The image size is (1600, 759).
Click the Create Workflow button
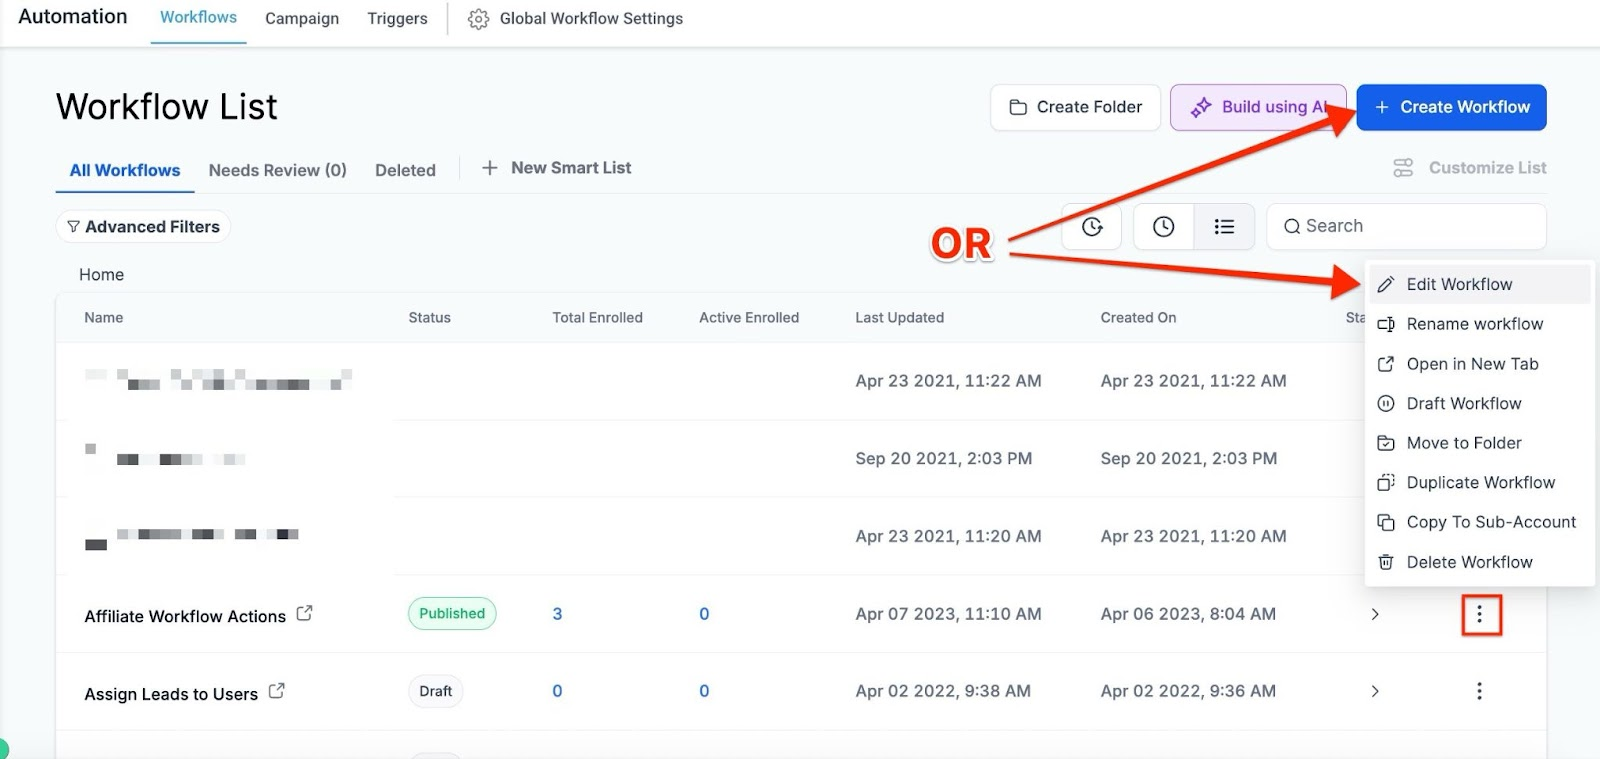pos(1451,107)
